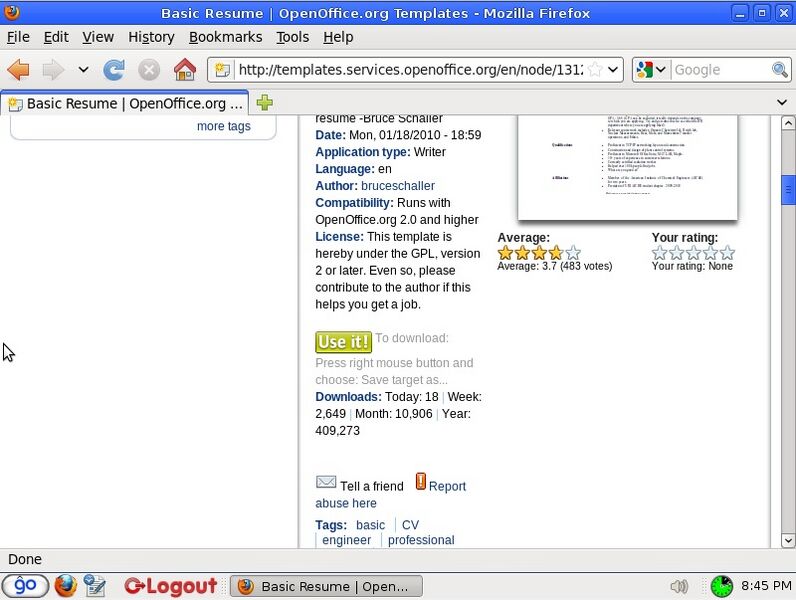Image resolution: width=796 pixels, height=600 pixels.
Task: Click the blue vertical scrollbar thumb
Action: (x=788, y=190)
